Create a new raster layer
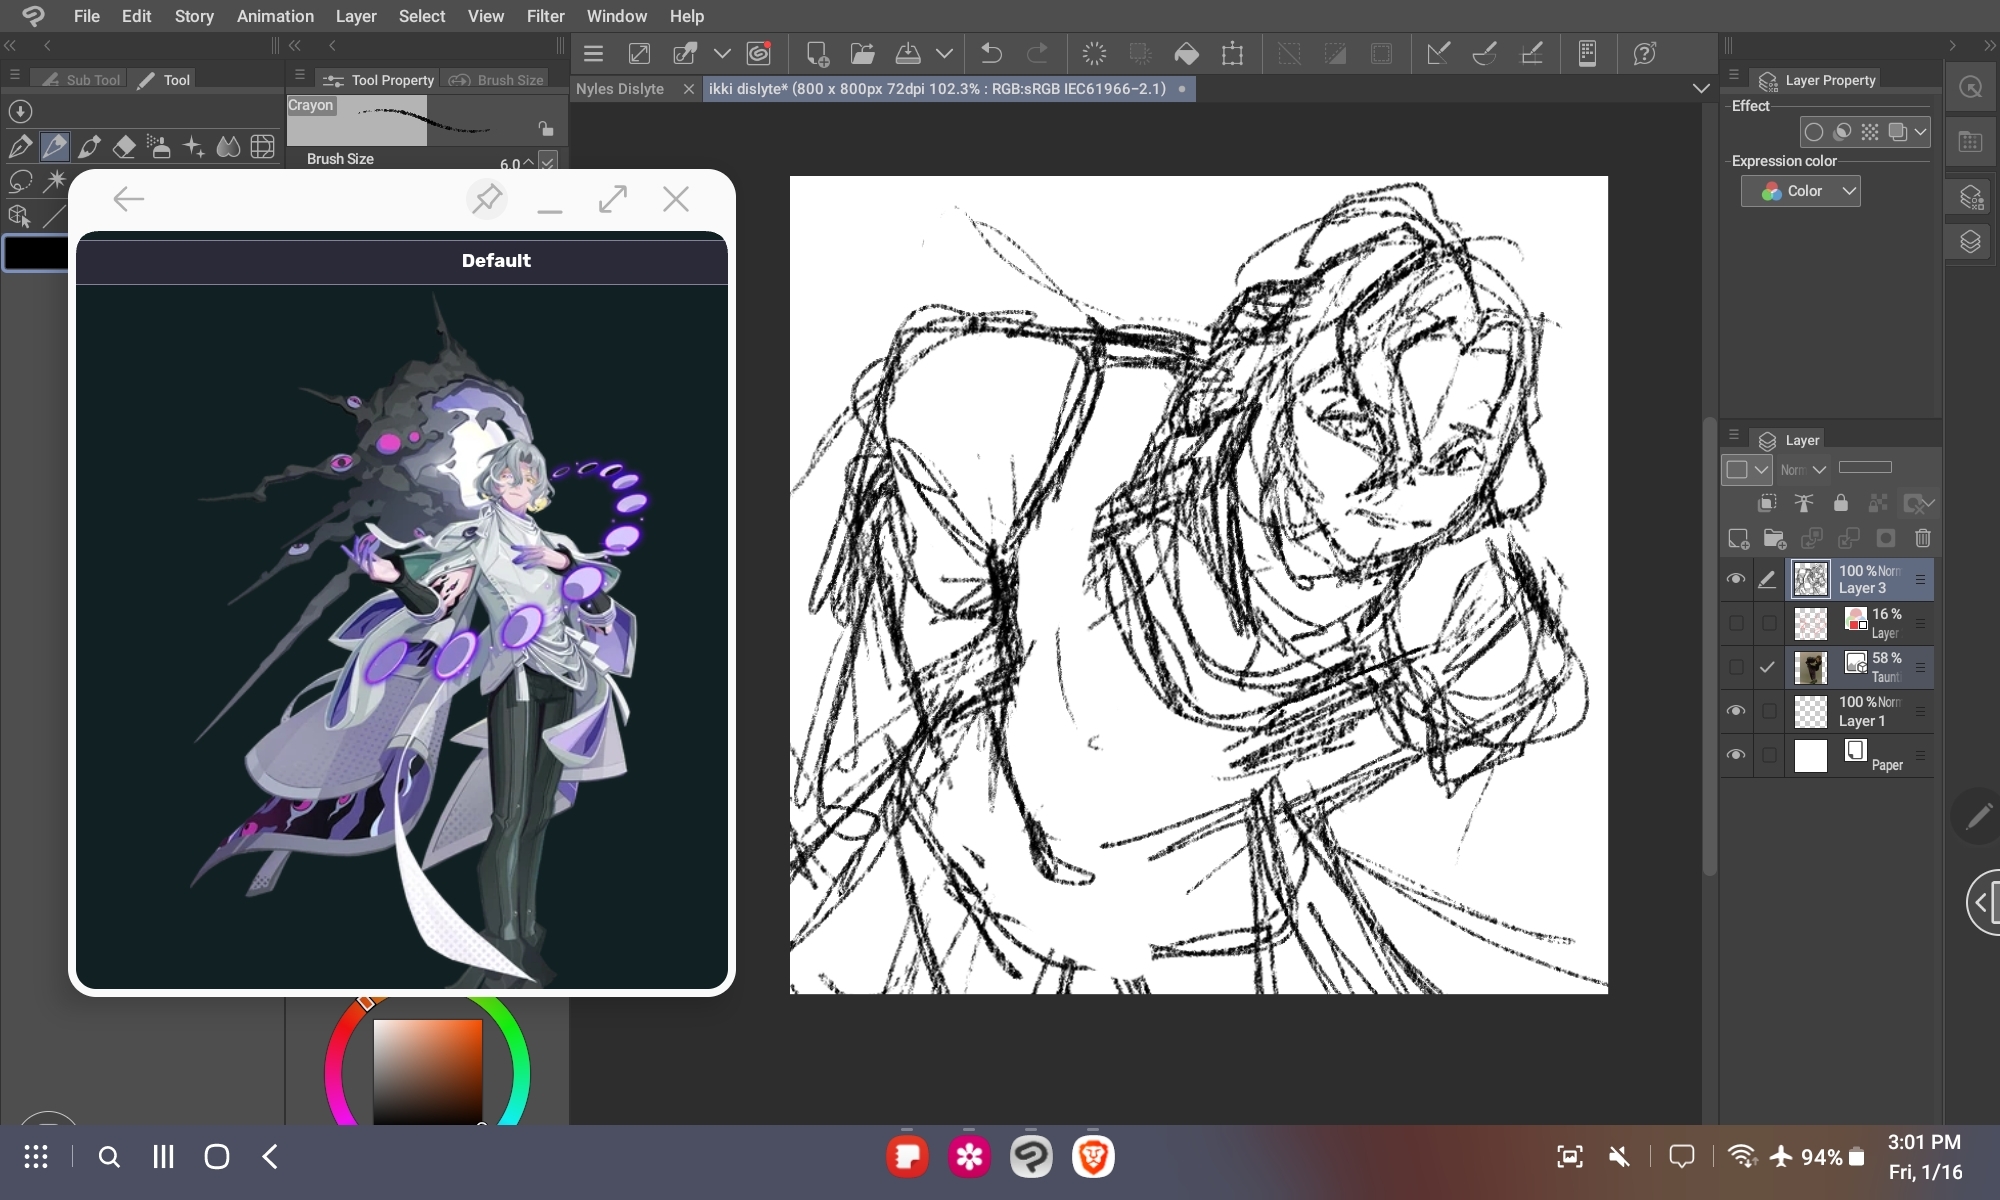This screenshot has height=1200, width=2000. click(x=1738, y=539)
